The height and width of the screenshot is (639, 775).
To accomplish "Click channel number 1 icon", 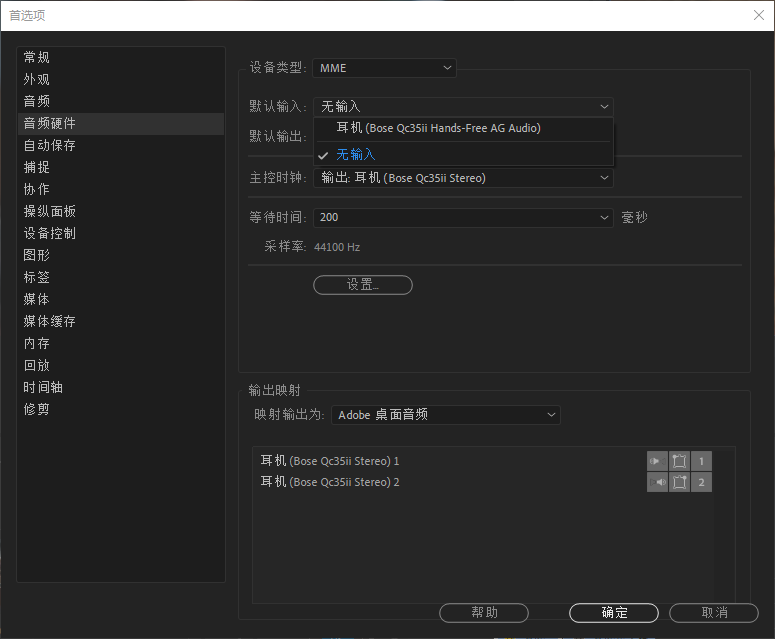I will coord(701,461).
